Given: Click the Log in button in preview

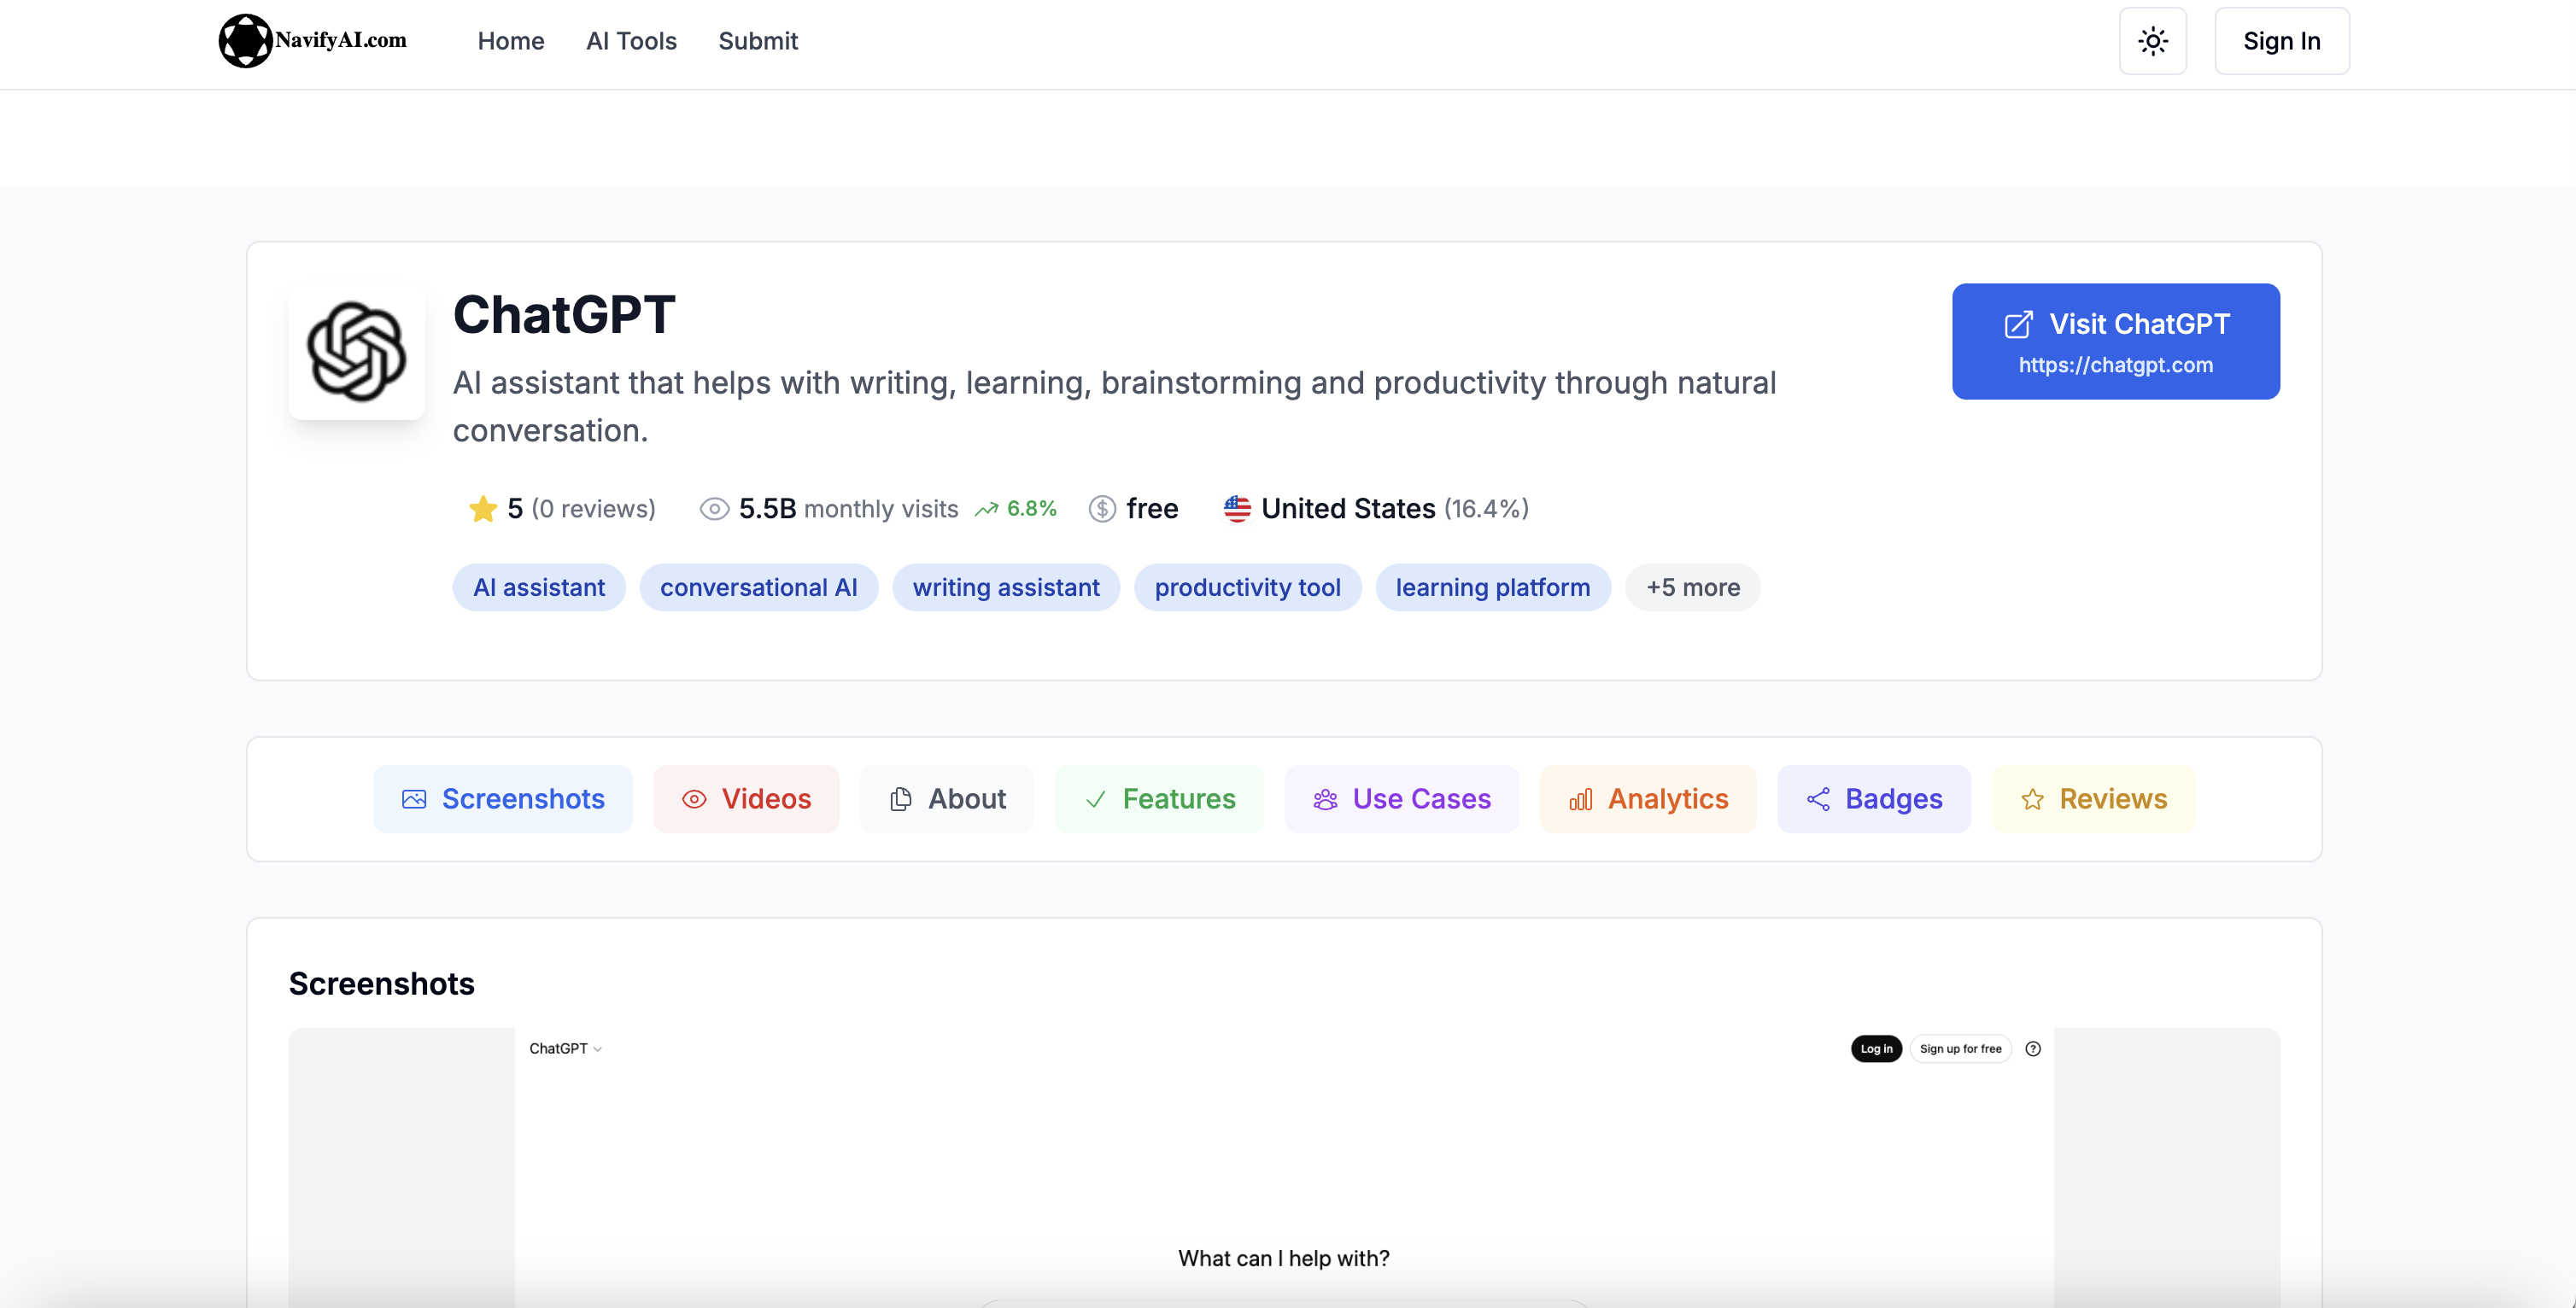Looking at the screenshot, I should 1876,1048.
